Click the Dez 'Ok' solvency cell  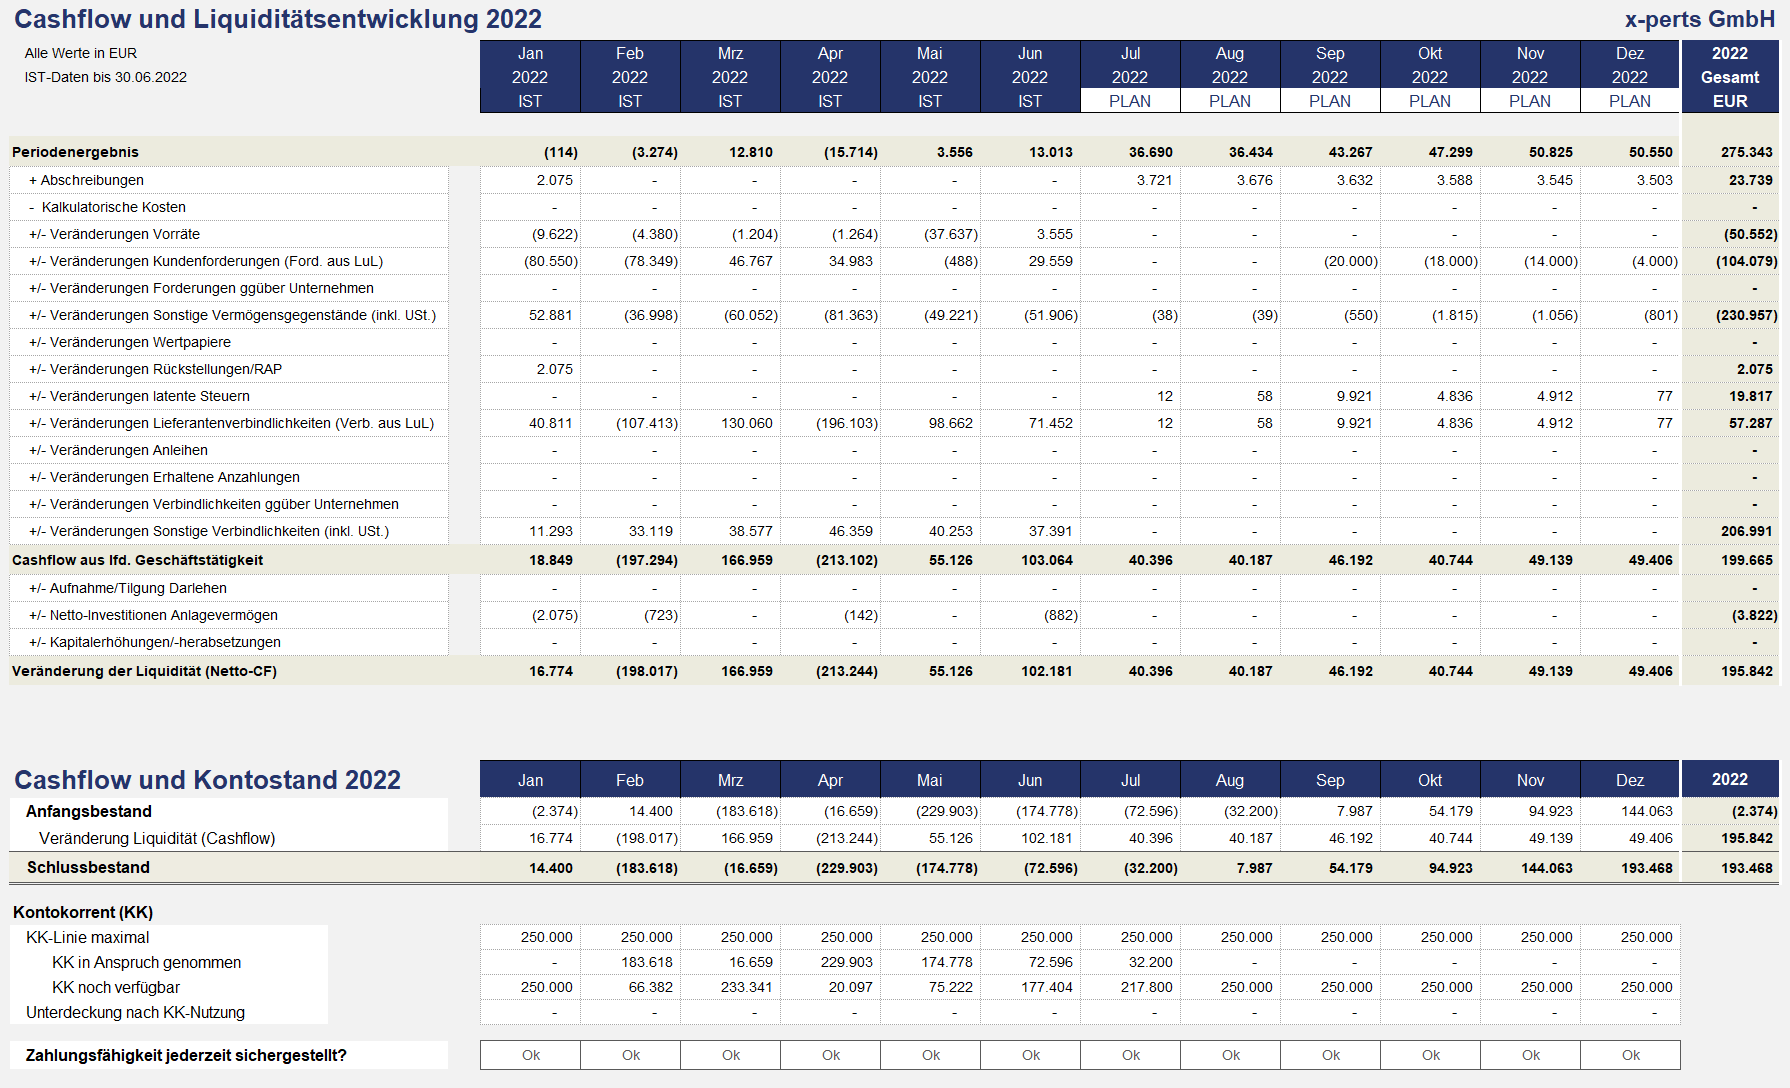point(1630,1055)
